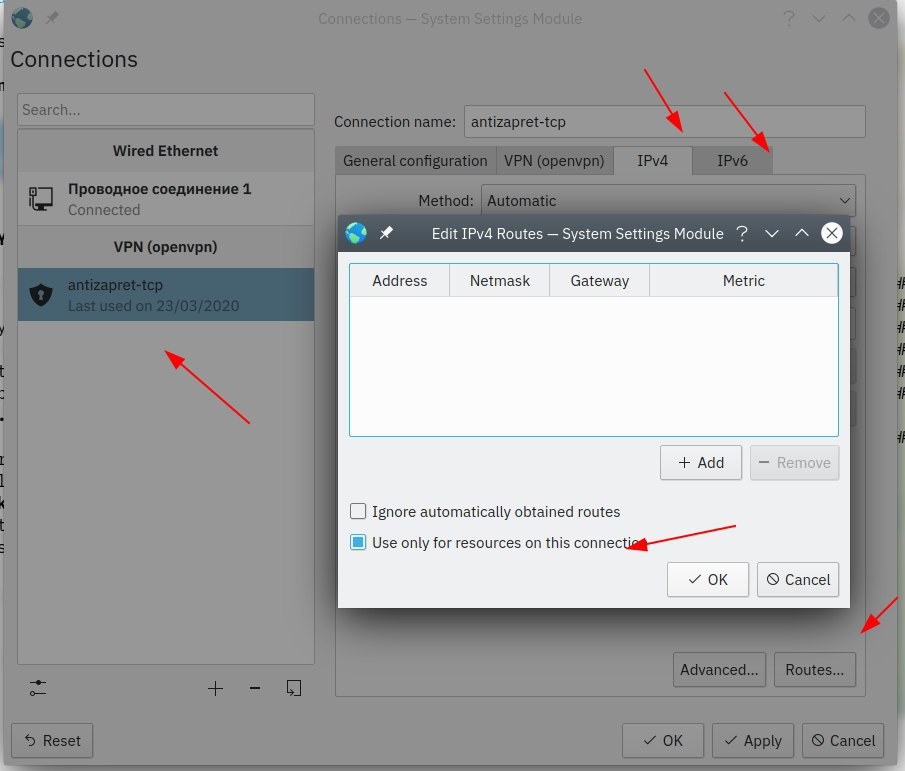This screenshot has width=905, height=771.
Task: Click OK at the bottom of the Connections window
Action: pyautogui.click(x=663, y=740)
